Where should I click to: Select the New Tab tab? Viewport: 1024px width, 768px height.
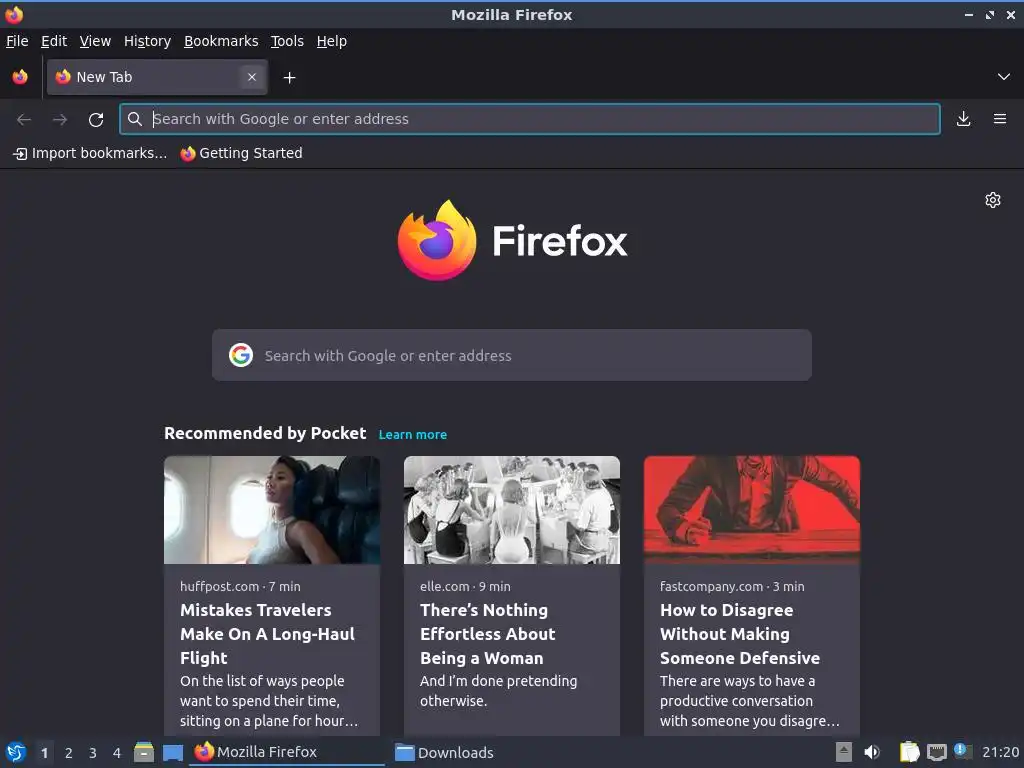(157, 77)
